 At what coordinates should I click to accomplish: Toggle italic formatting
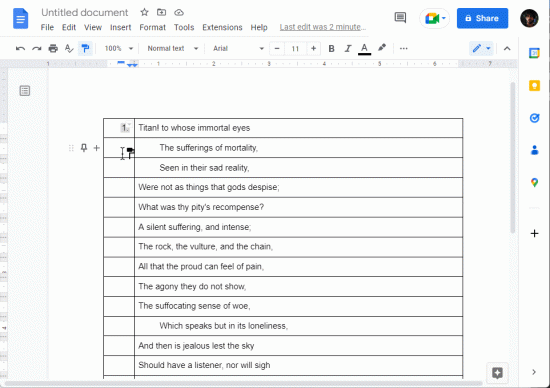click(x=348, y=48)
